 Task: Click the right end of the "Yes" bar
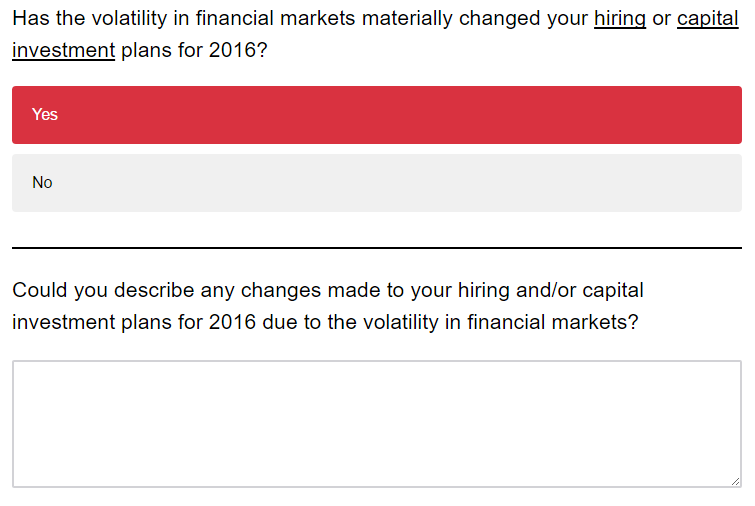tap(722, 115)
